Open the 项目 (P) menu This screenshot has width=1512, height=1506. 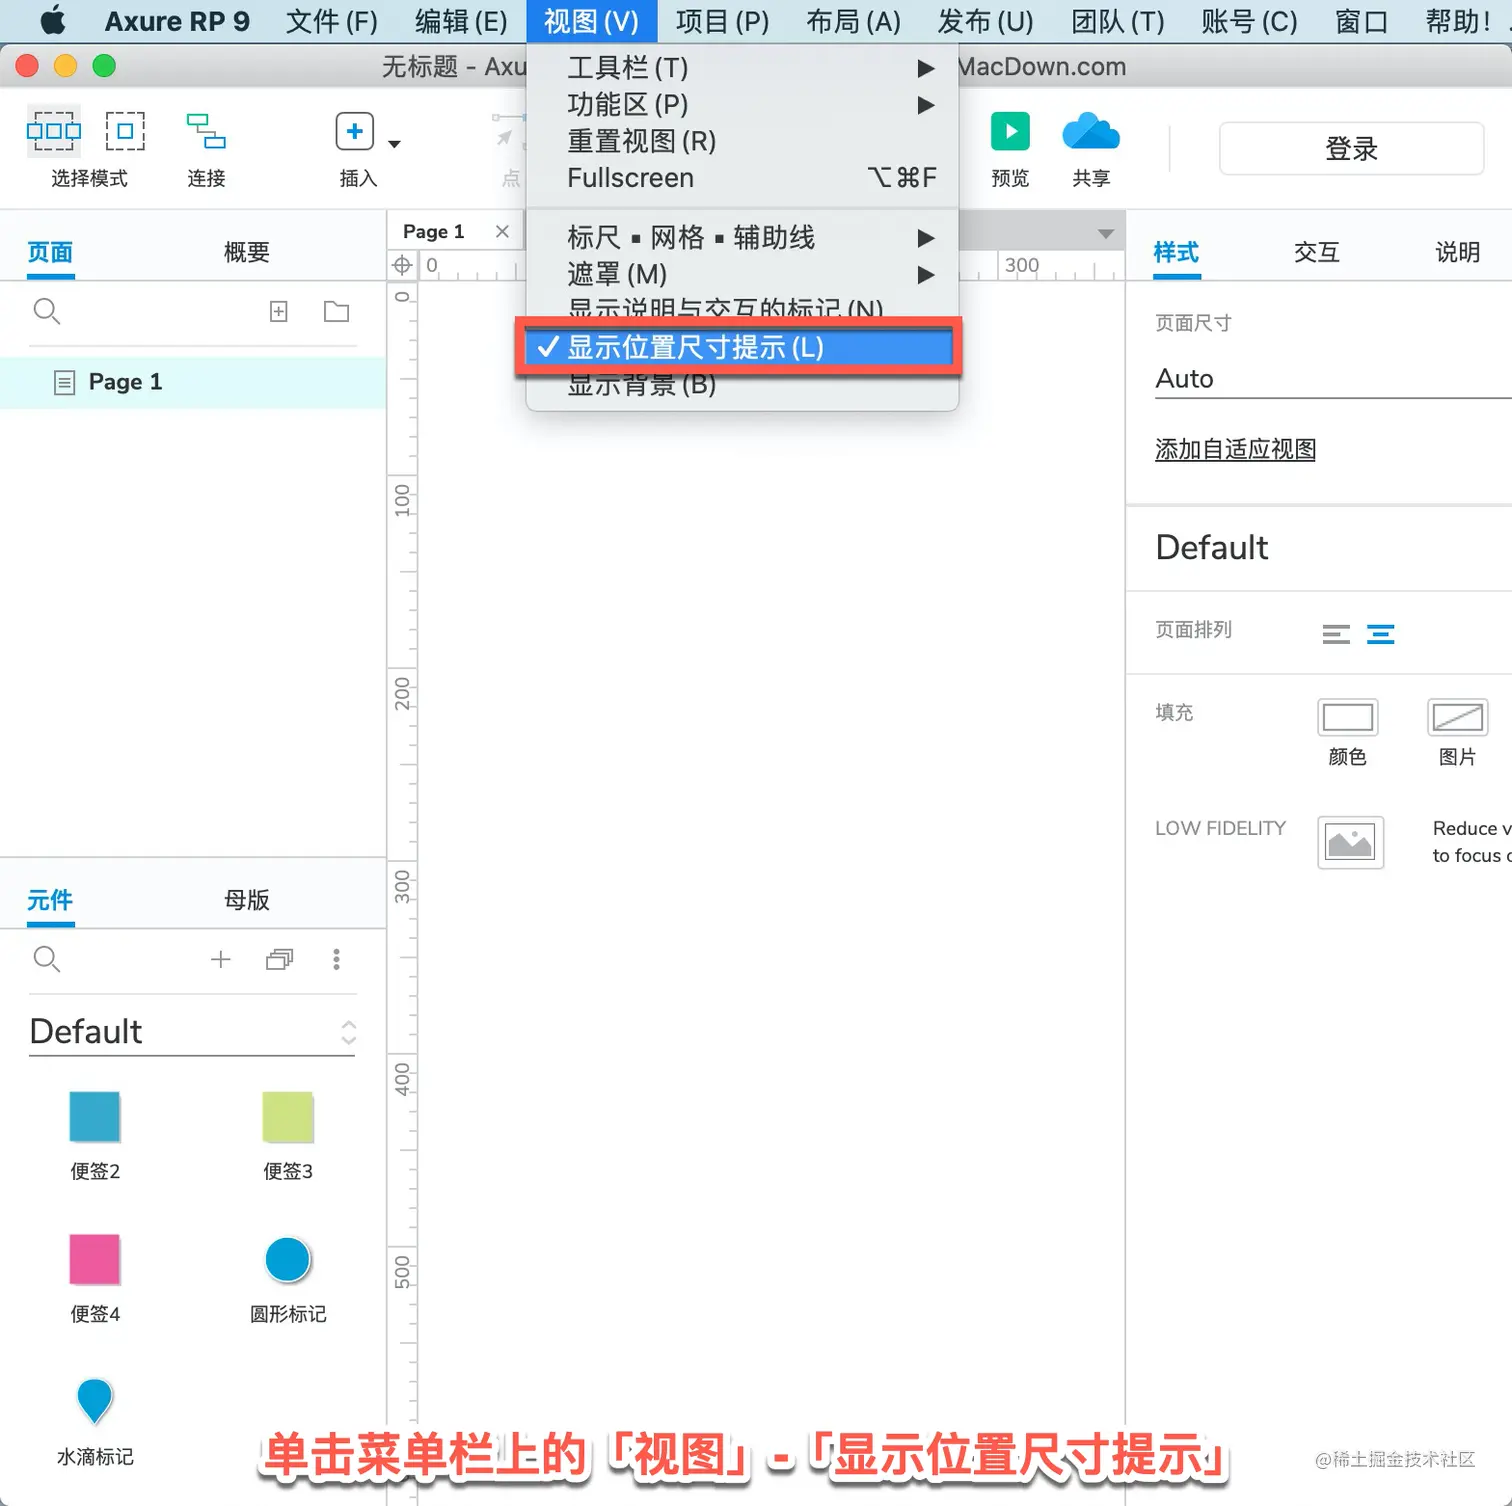(x=723, y=21)
